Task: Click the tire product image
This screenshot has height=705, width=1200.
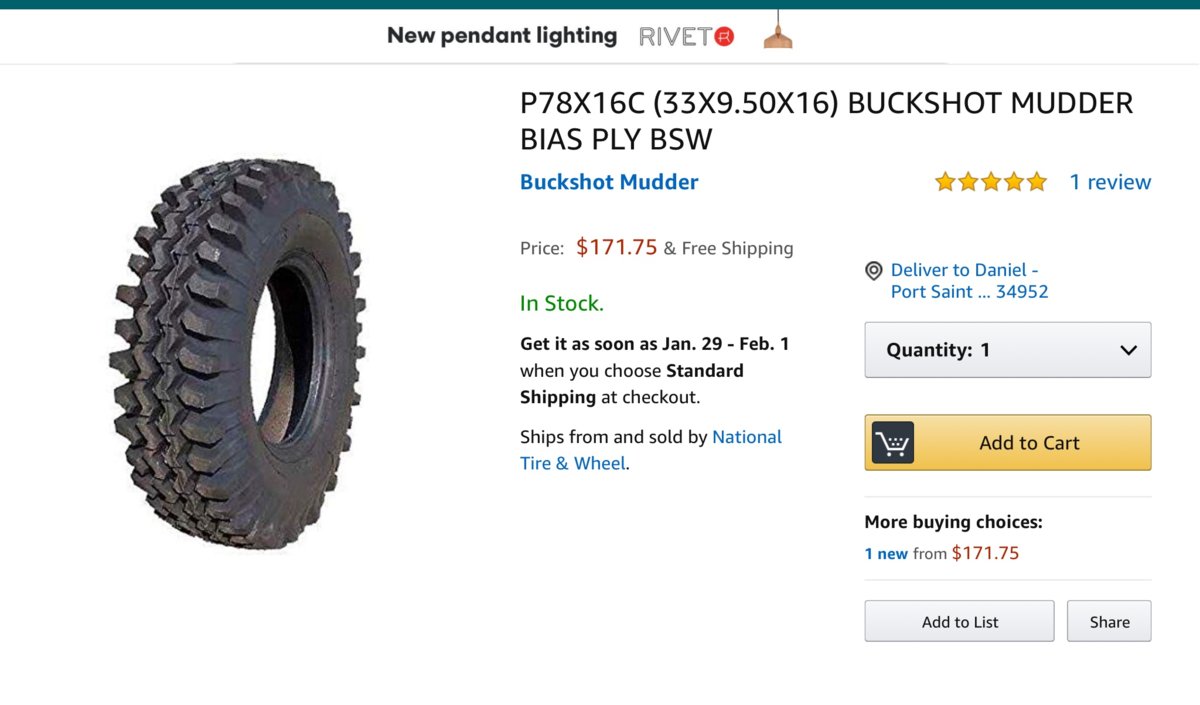Action: point(237,354)
